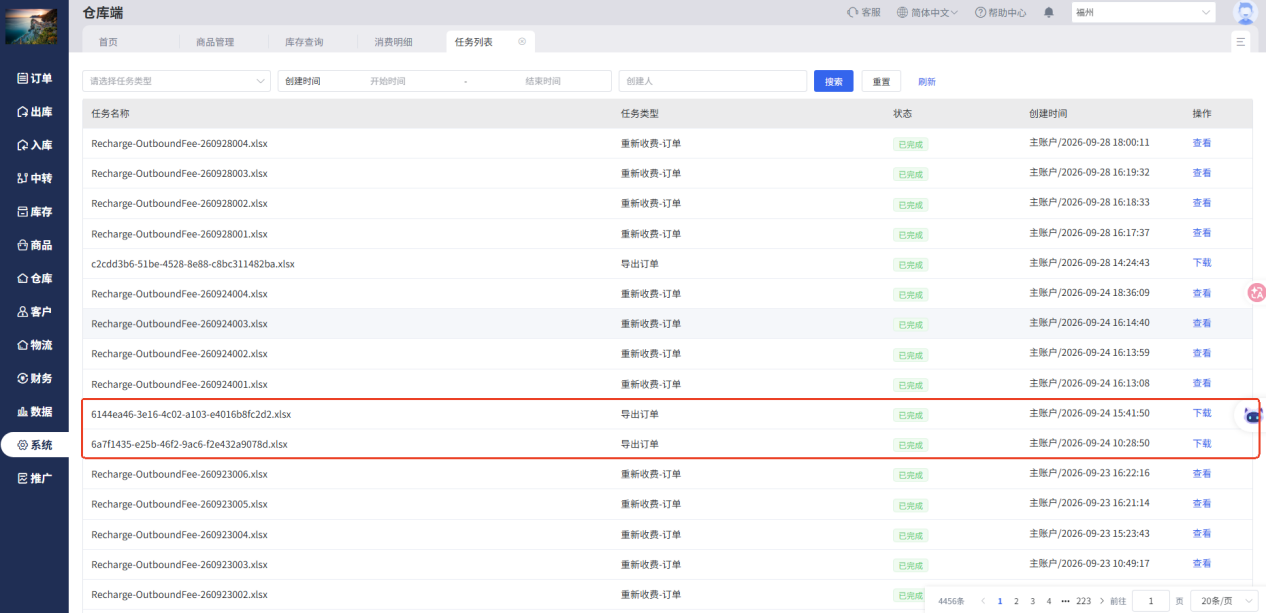Open 商品 in the sidebar
Image resolution: width=1266 pixels, height=613 pixels.
tap(34, 245)
